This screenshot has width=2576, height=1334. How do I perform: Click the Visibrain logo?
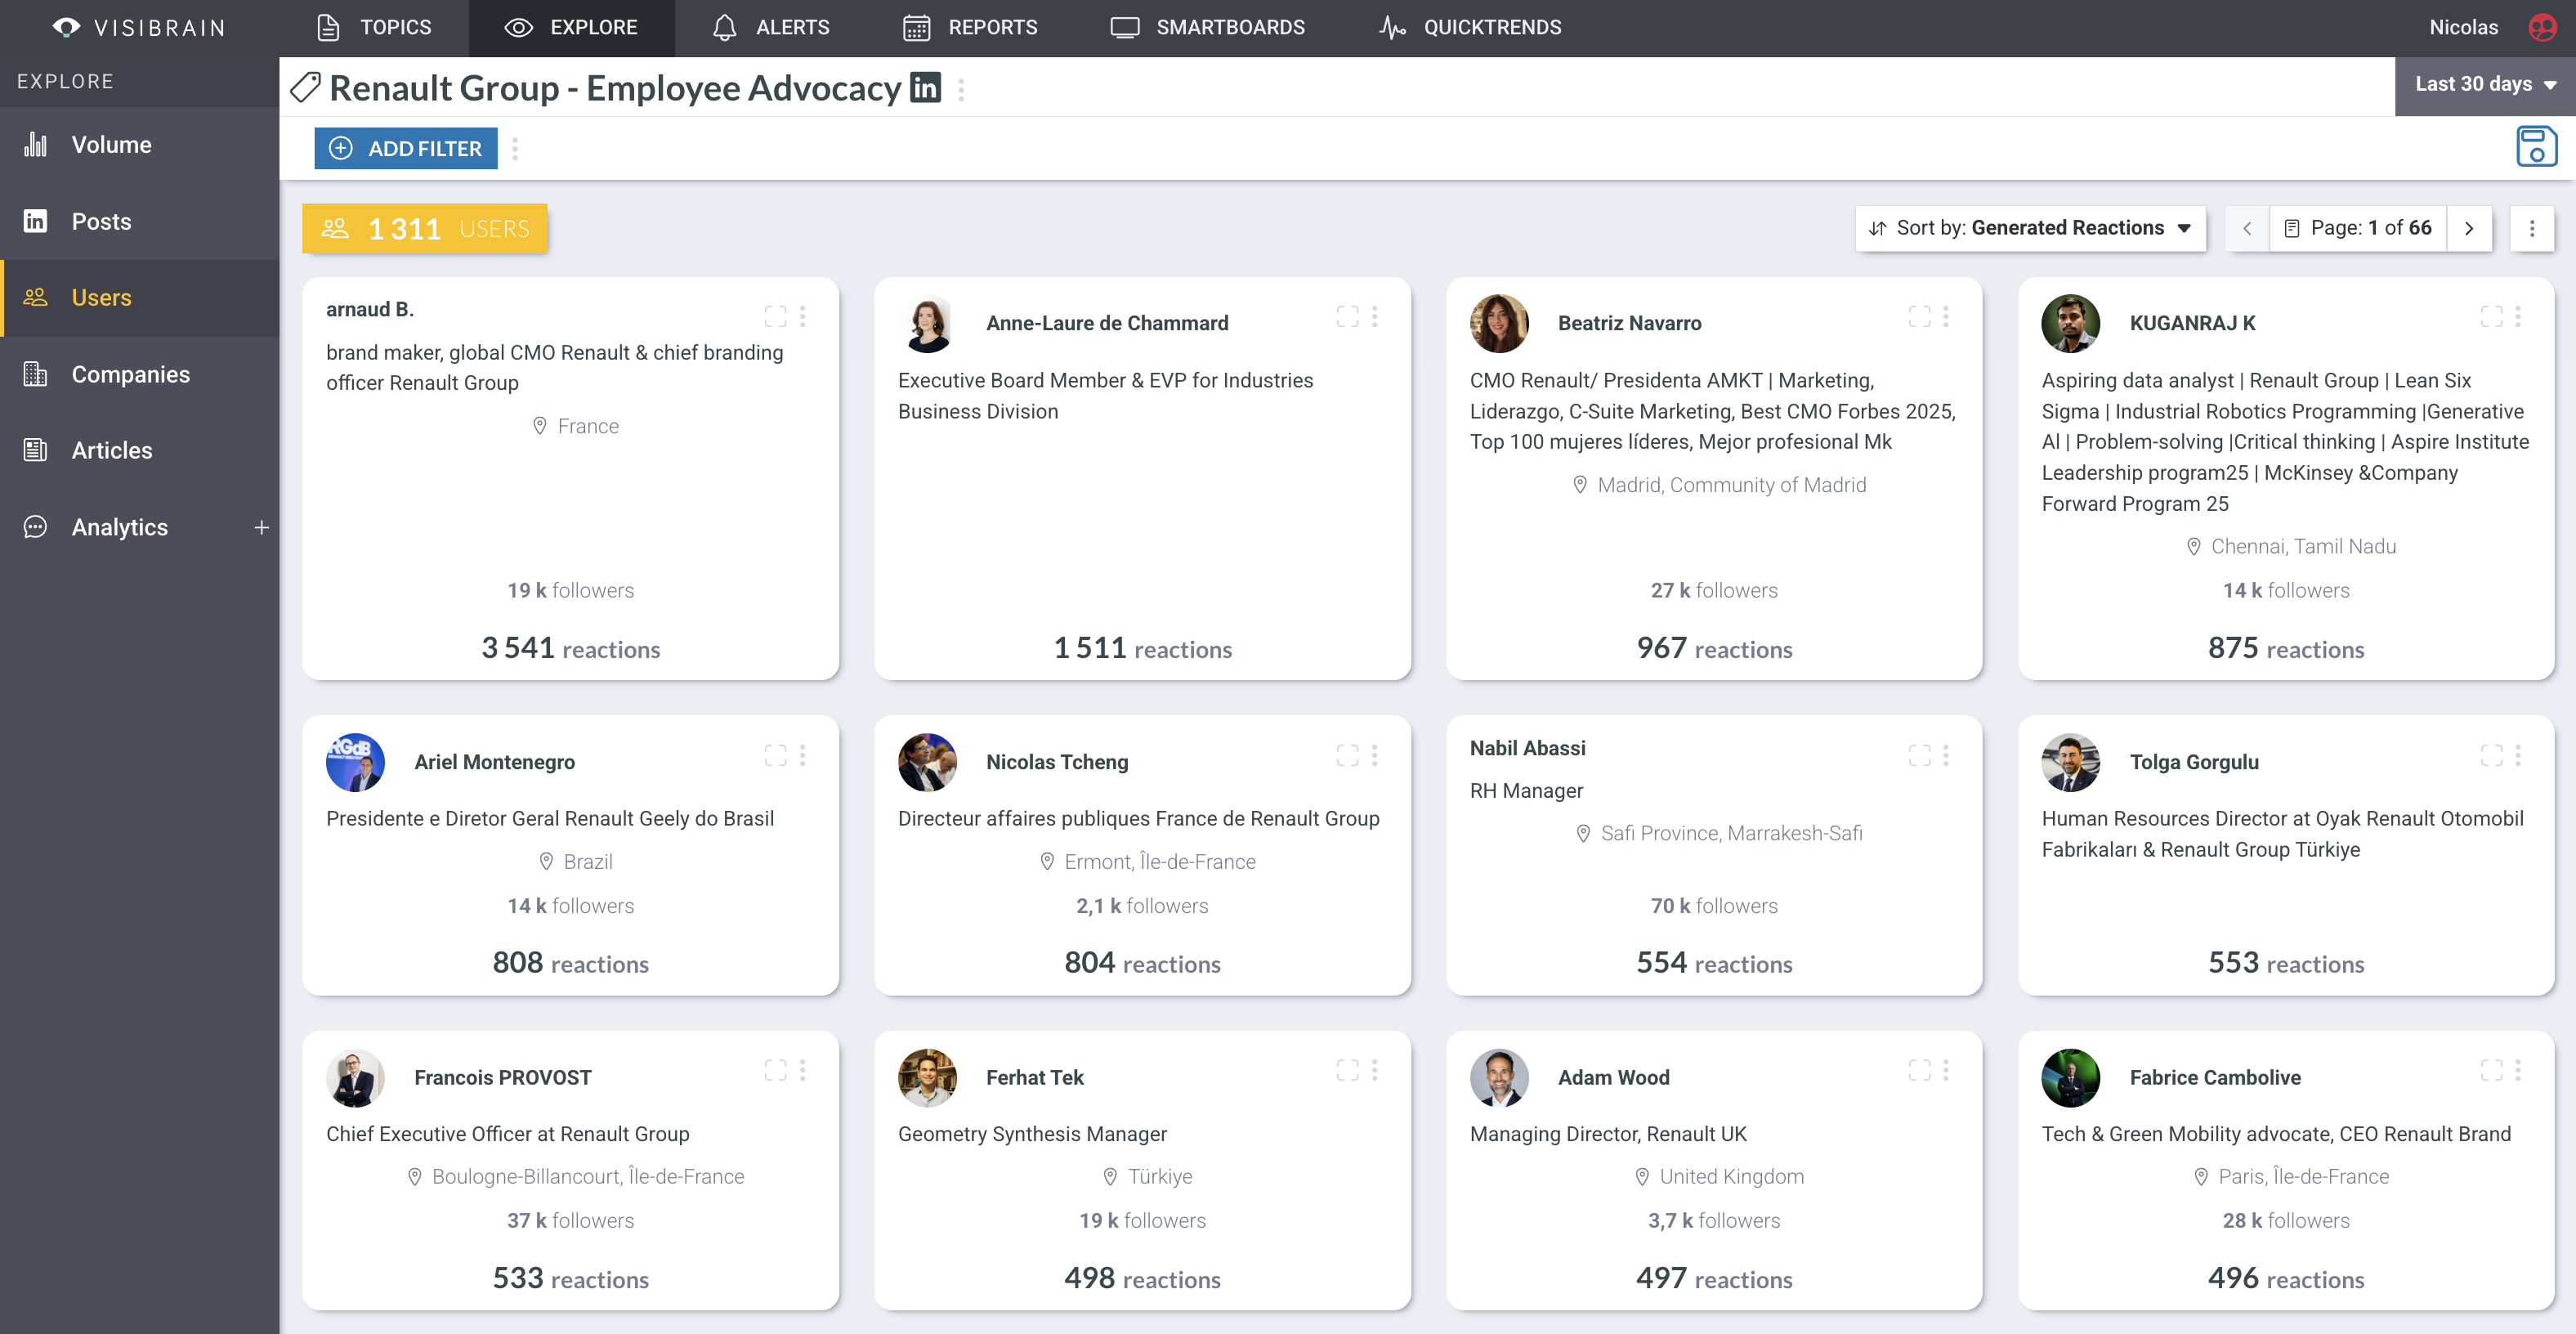pyautogui.click(x=139, y=27)
